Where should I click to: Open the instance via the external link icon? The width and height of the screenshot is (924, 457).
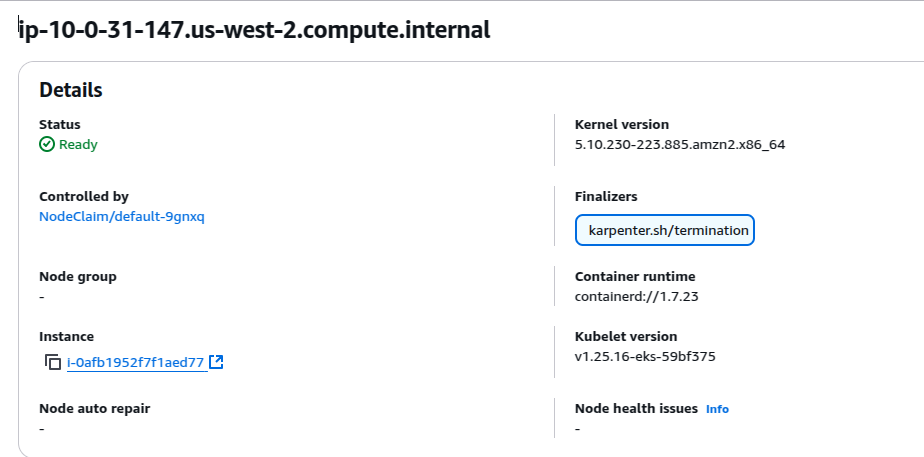pos(216,362)
